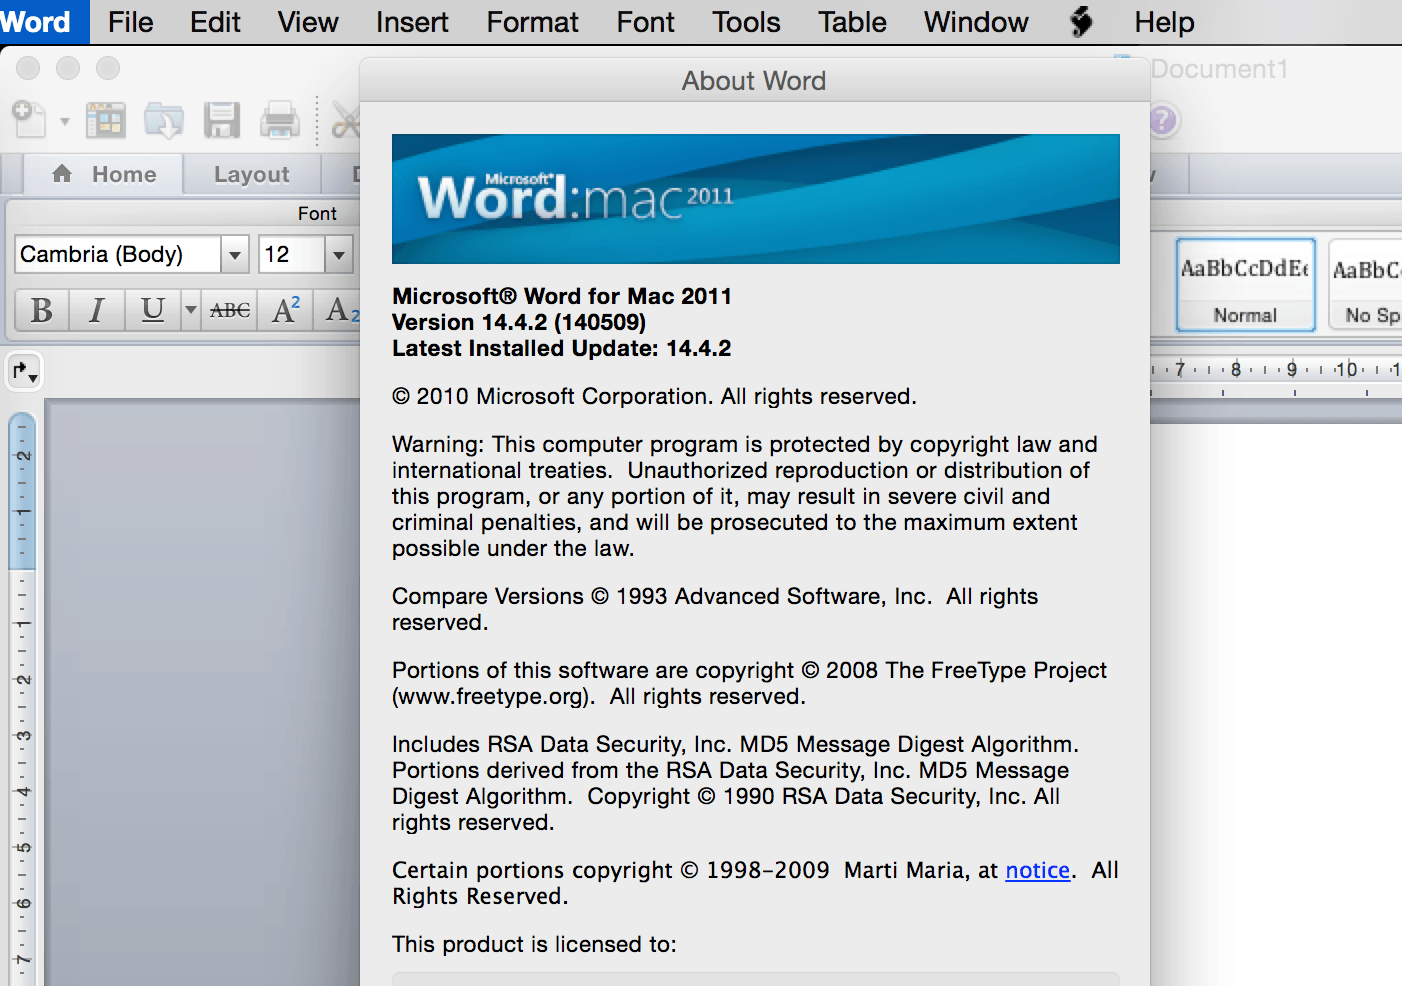Open the font size dropdown arrow
The height and width of the screenshot is (986, 1402).
(340, 255)
